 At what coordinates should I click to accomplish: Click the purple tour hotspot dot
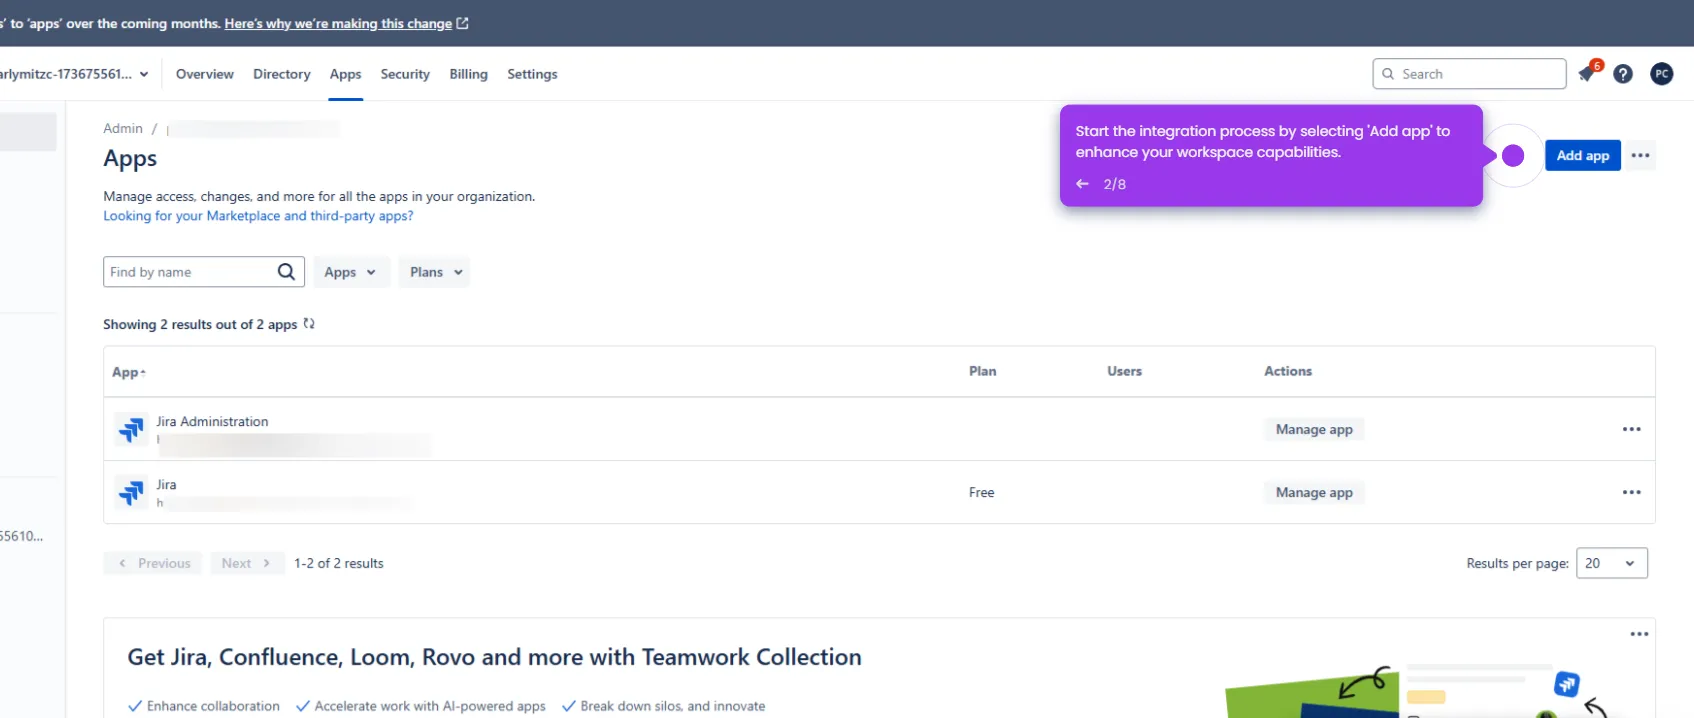1513,155
